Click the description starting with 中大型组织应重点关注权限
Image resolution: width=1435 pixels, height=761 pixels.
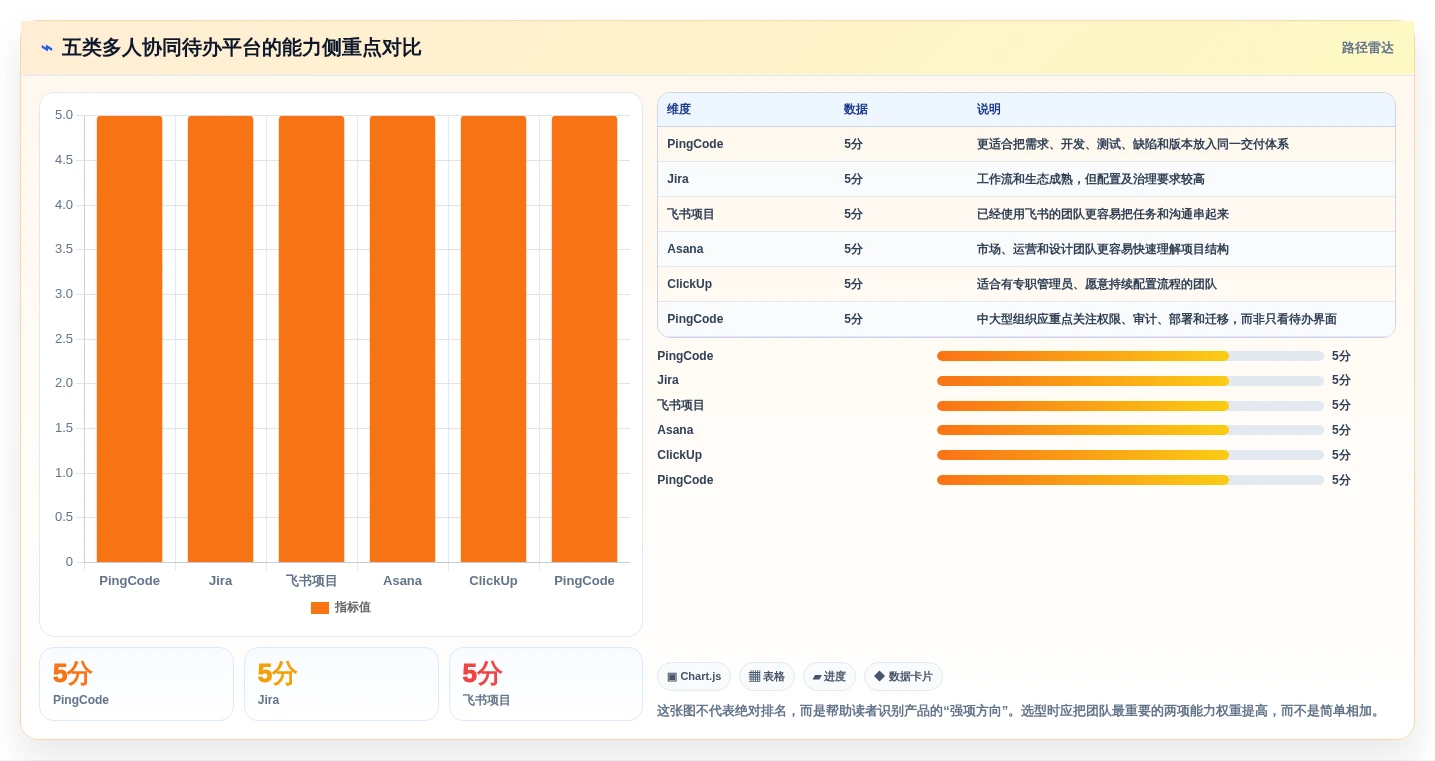pos(1157,319)
